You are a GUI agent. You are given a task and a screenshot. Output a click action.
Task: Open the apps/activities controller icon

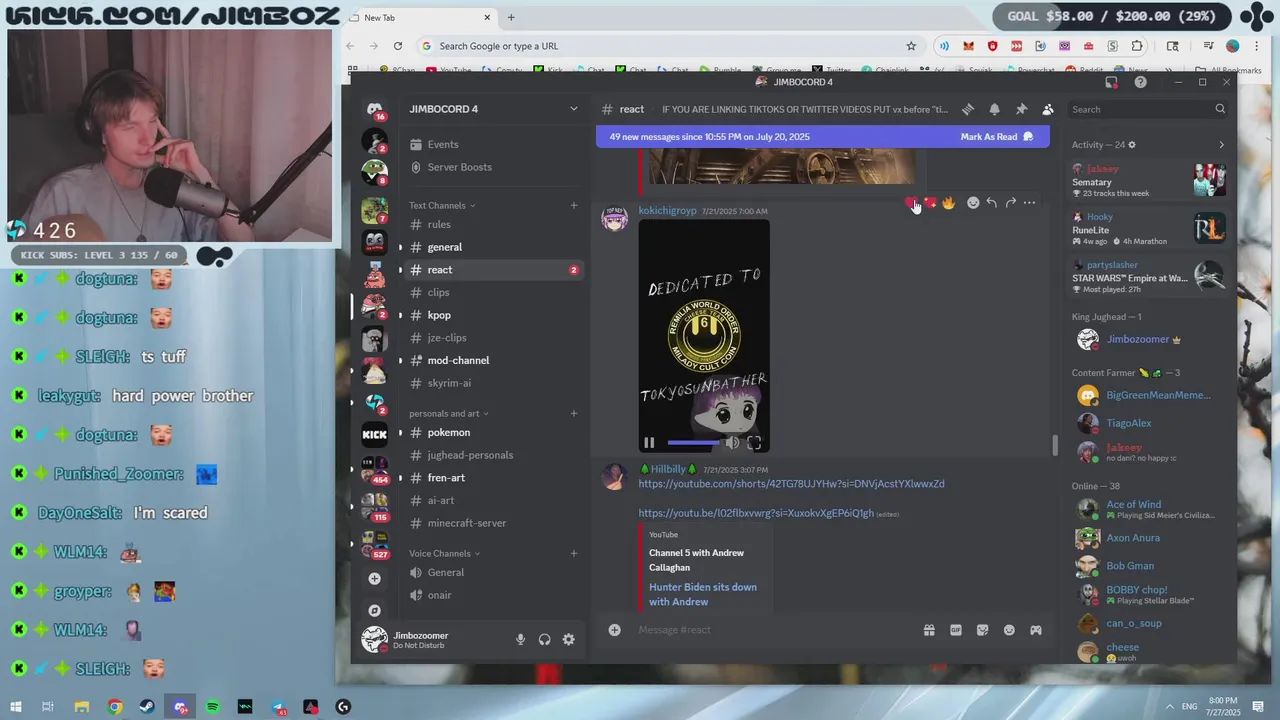(x=1036, y=630)
